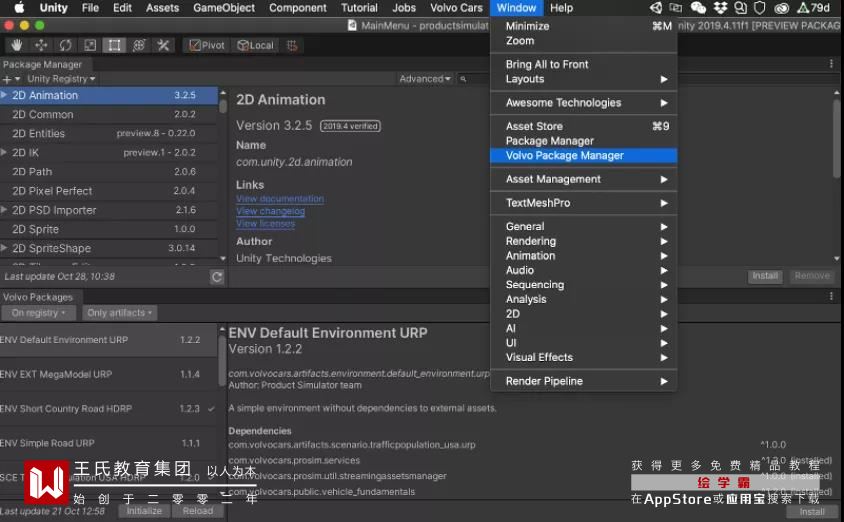Toggle Local handle rotation
The height and width of the screenshot is (522, 844).
click(256, 46)
